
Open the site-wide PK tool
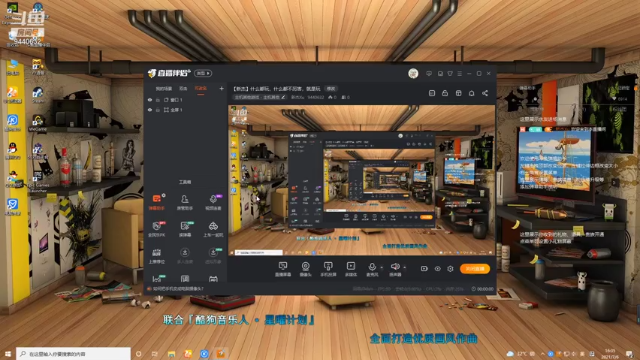coord(157,229)
